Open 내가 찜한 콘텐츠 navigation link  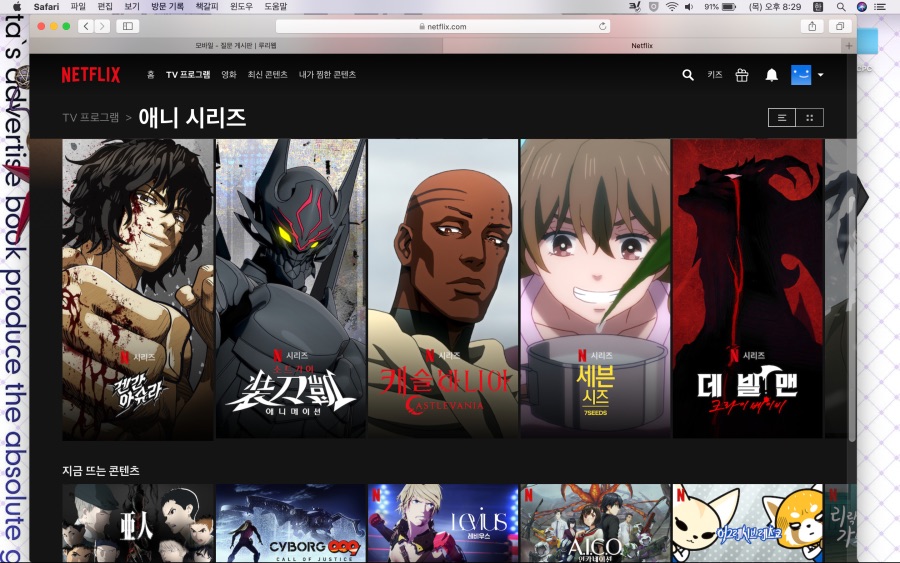327,75
